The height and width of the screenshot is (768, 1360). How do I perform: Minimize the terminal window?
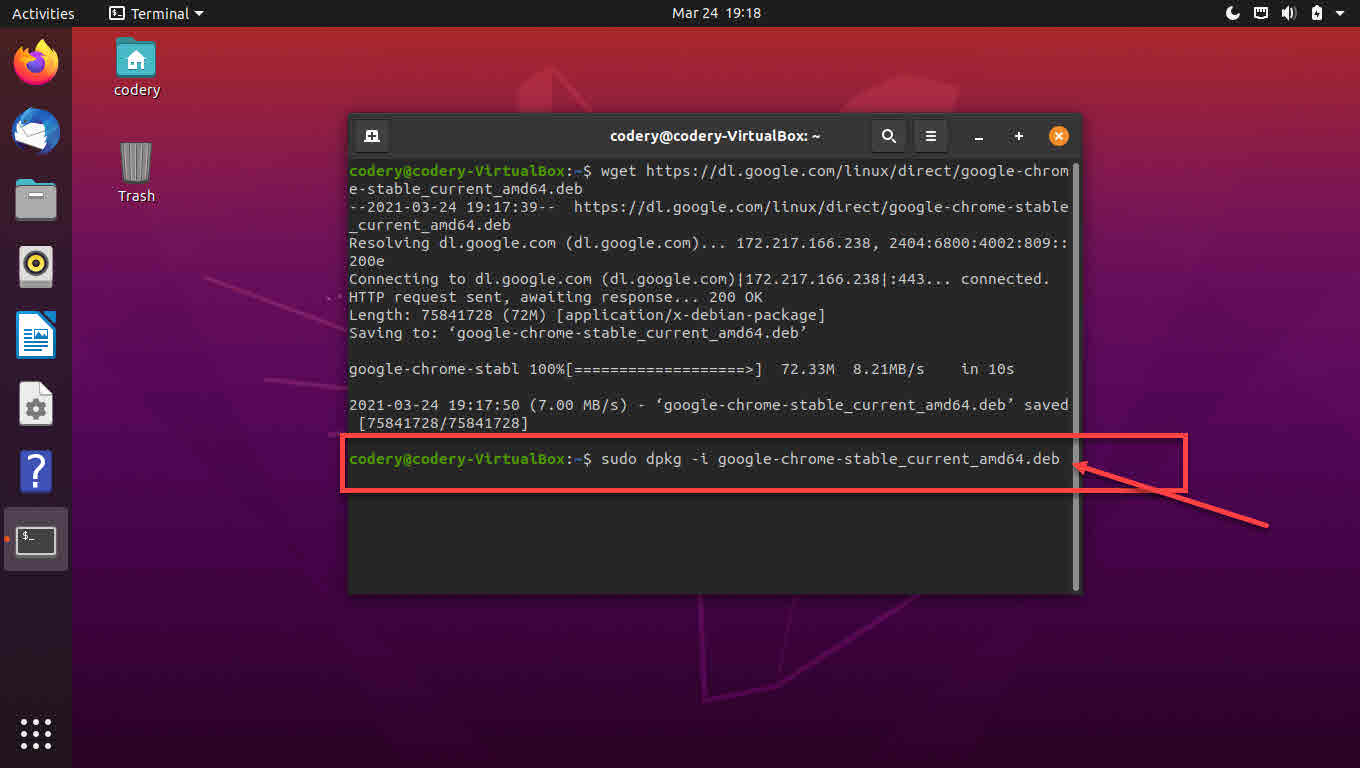pos(979,136)
